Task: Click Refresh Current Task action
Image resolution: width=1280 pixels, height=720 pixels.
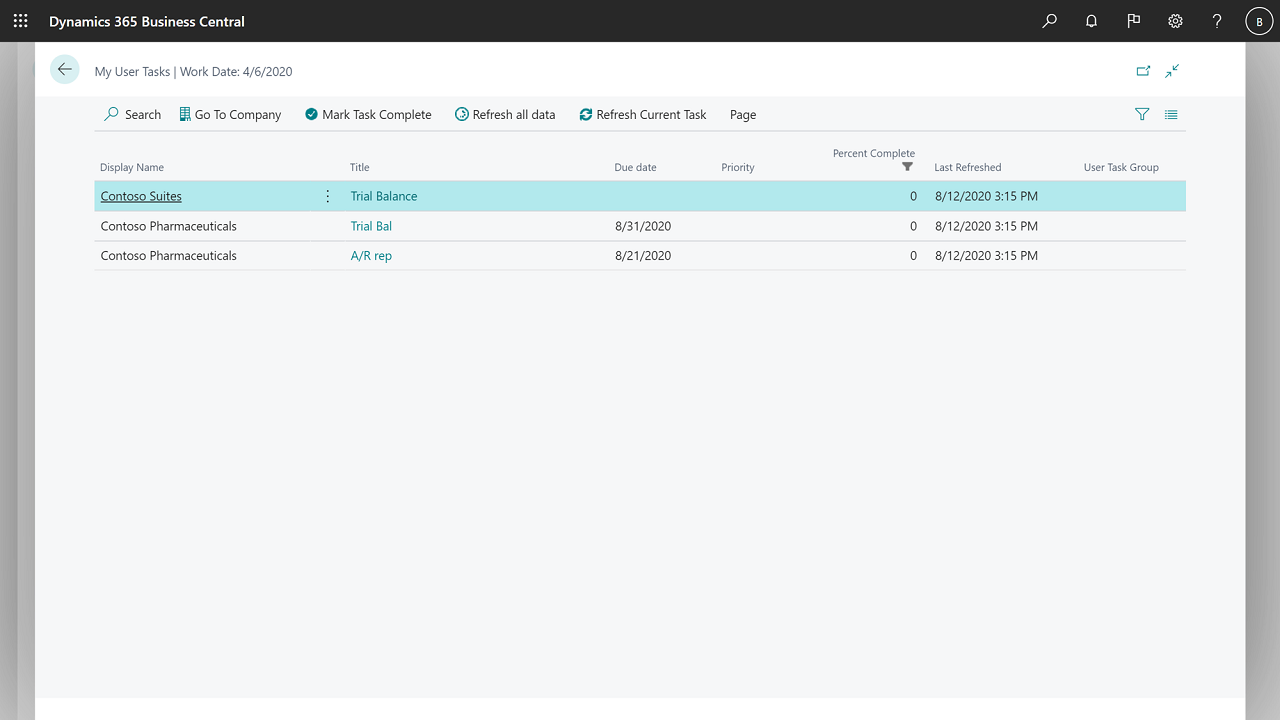Action: click(x=642, y=114)
